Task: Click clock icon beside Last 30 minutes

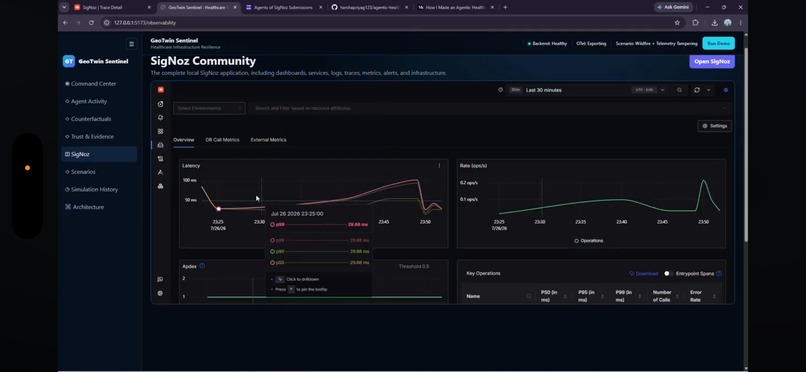Action: [x=501, y=90]
